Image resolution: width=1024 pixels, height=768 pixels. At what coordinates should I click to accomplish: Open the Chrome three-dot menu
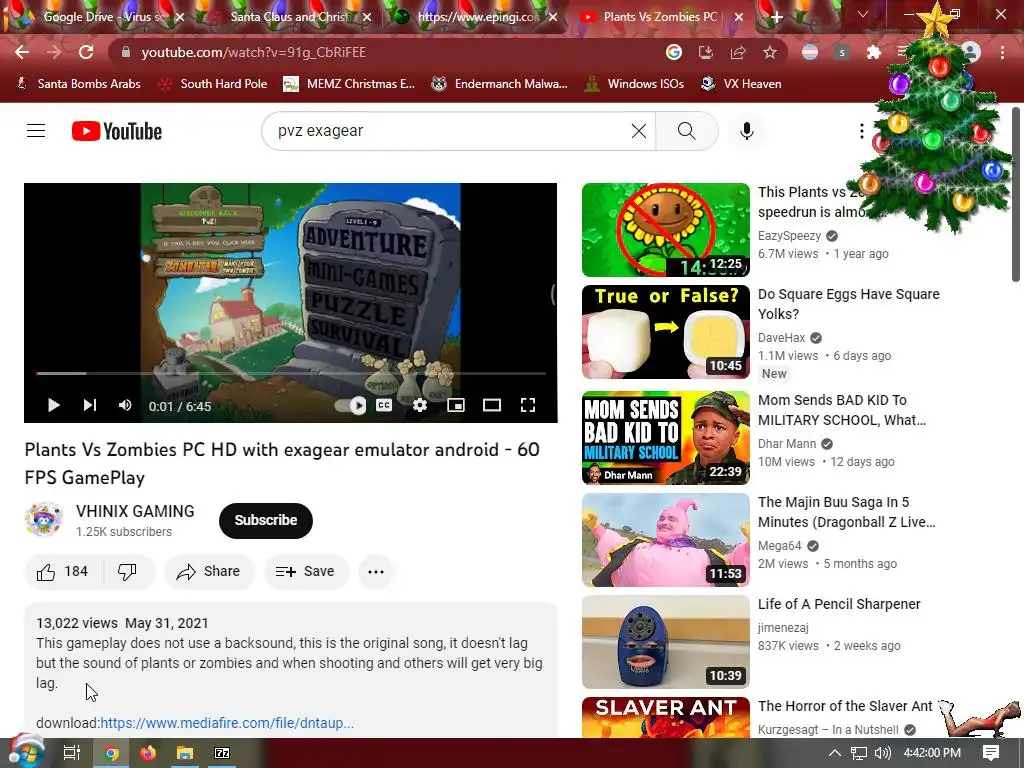tap(1002, 52)
